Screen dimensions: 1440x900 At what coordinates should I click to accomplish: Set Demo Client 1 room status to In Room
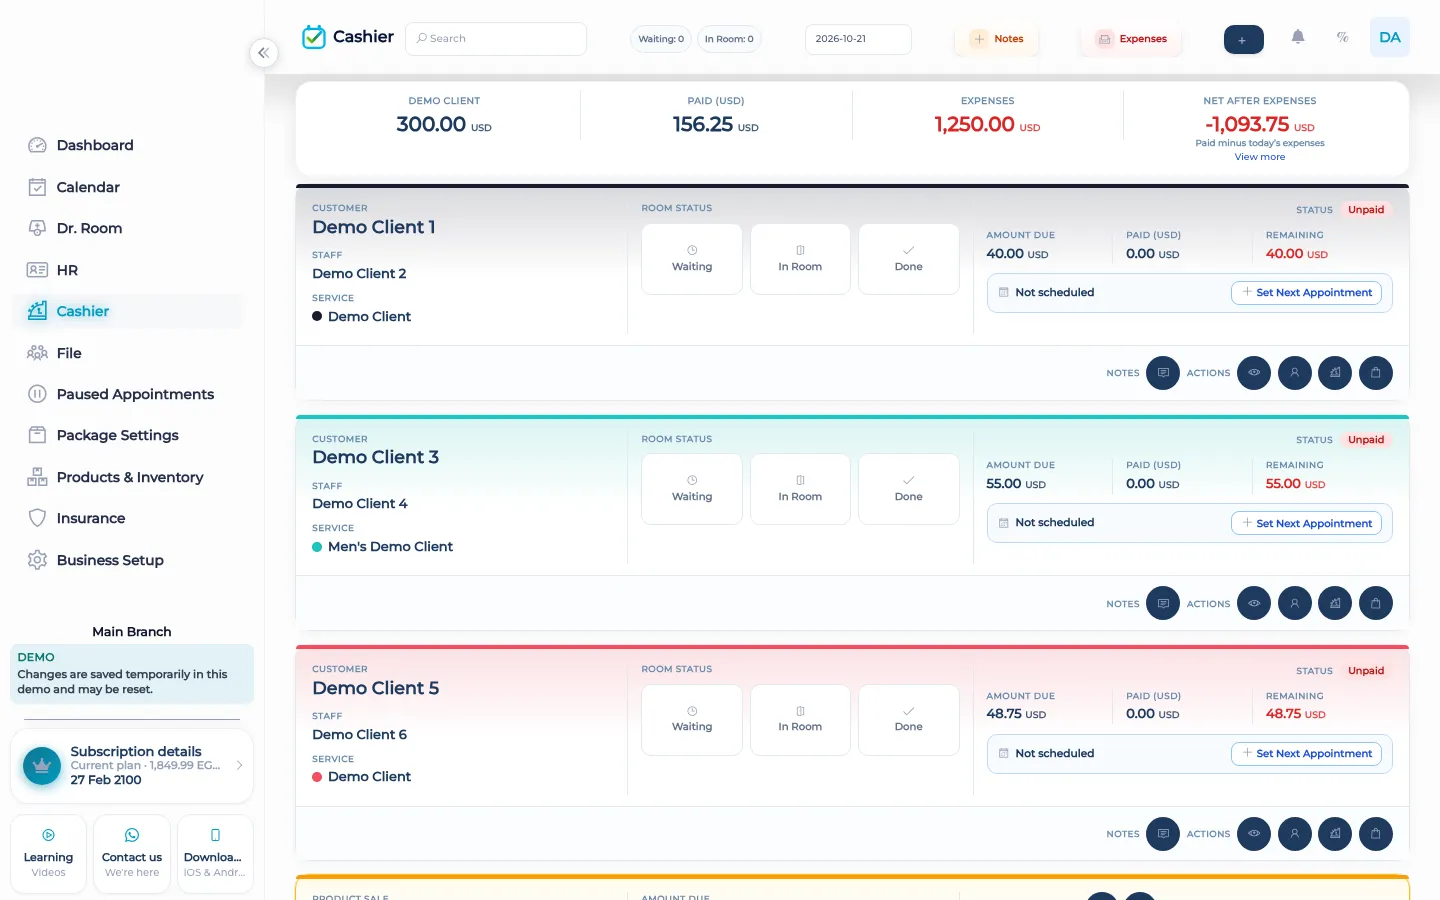coord(800,259)
